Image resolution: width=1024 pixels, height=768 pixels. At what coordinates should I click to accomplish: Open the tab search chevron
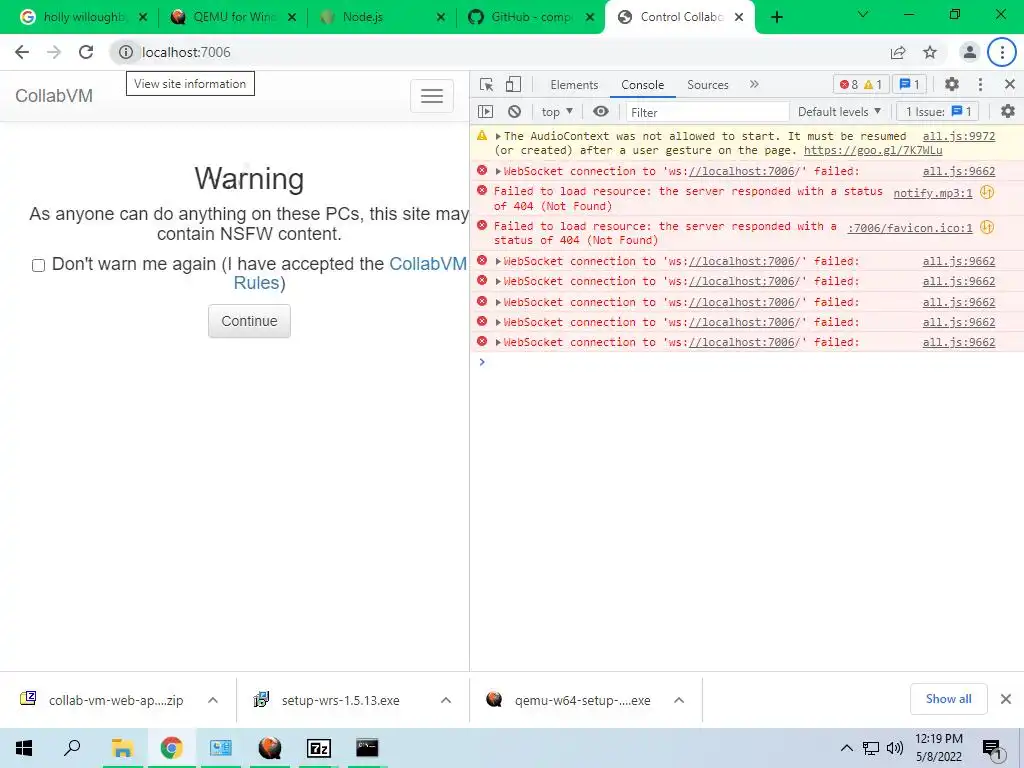863,14
